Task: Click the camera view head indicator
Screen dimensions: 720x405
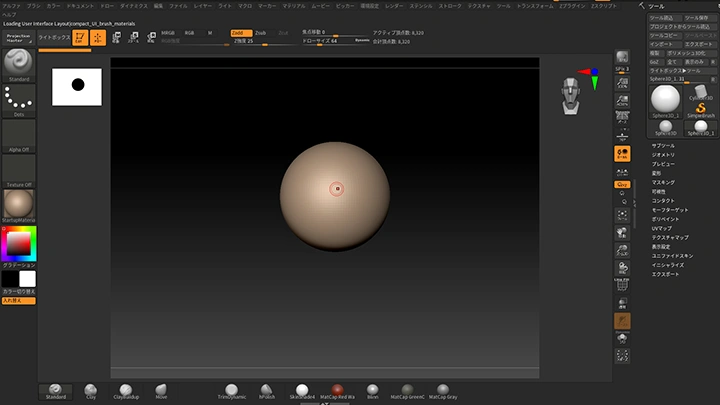Action: point(571,96)
